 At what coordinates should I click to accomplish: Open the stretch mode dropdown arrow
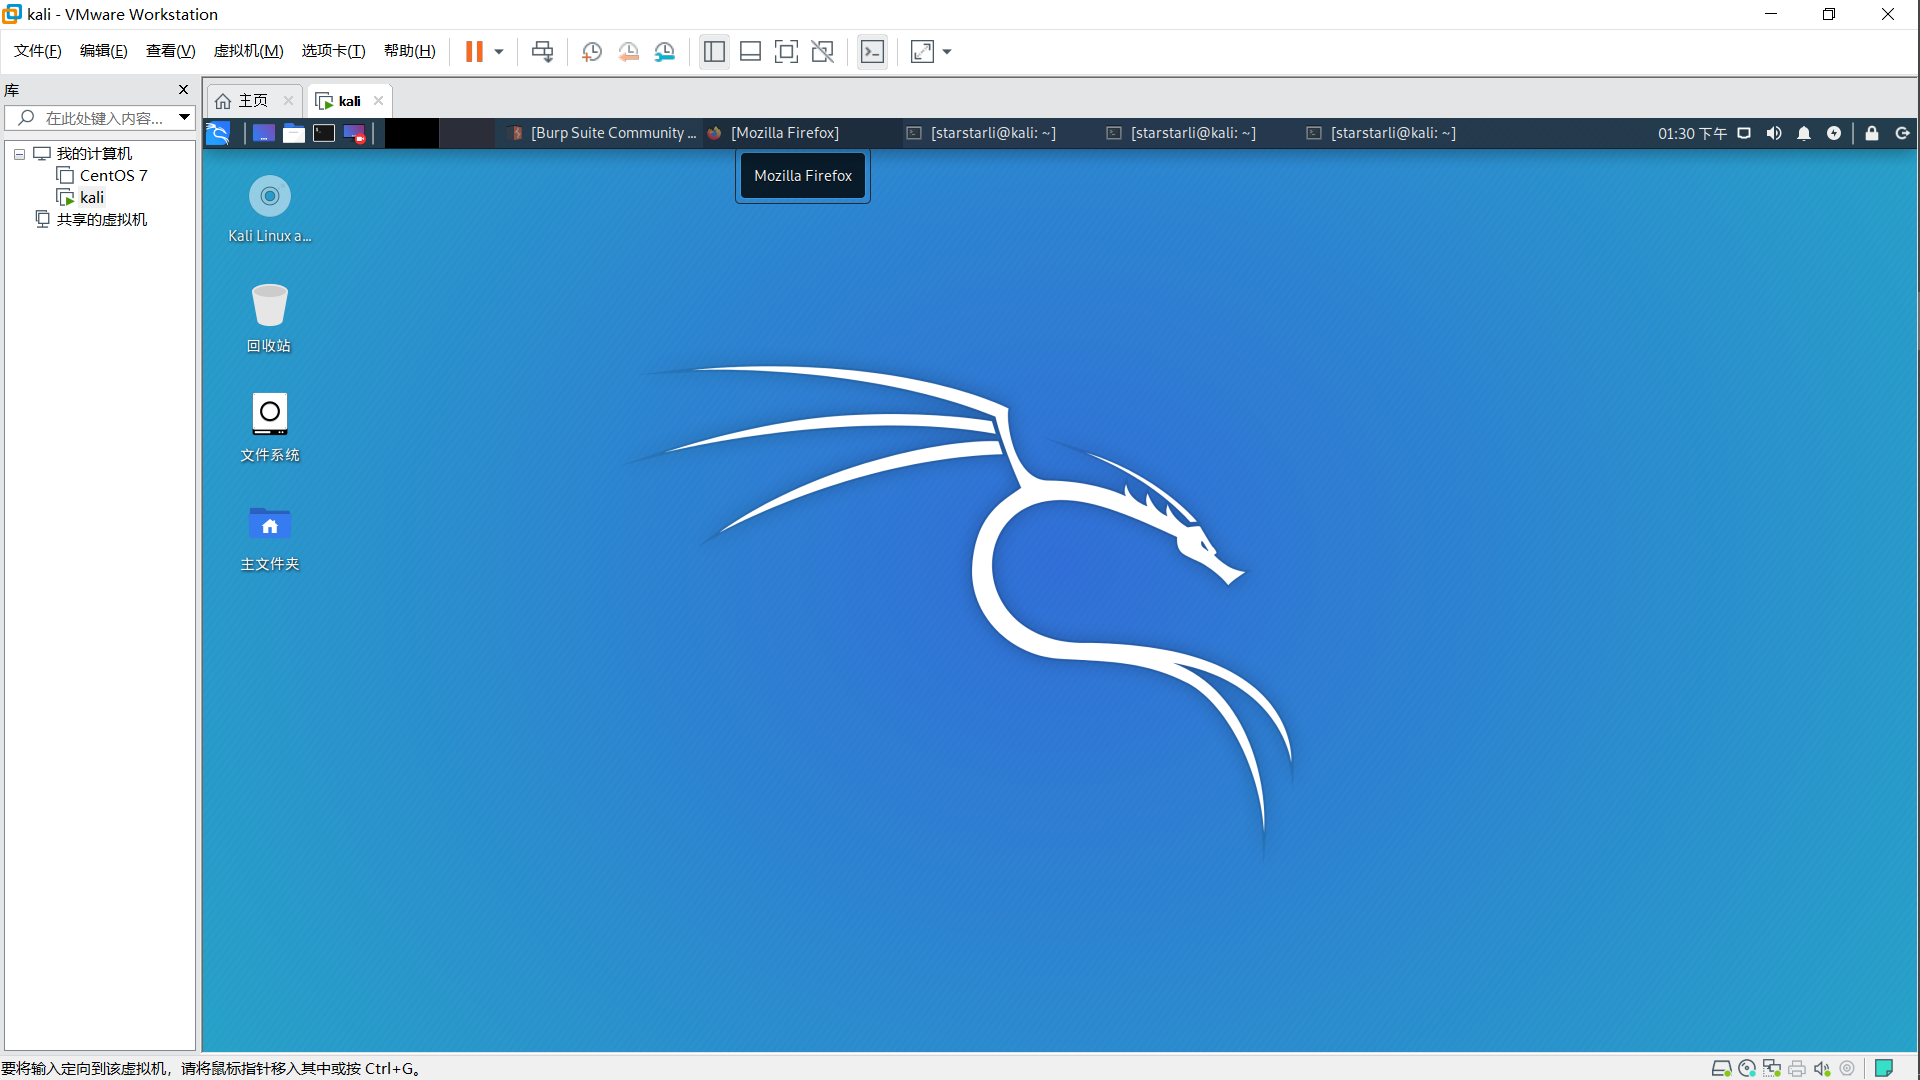point(947,52)
